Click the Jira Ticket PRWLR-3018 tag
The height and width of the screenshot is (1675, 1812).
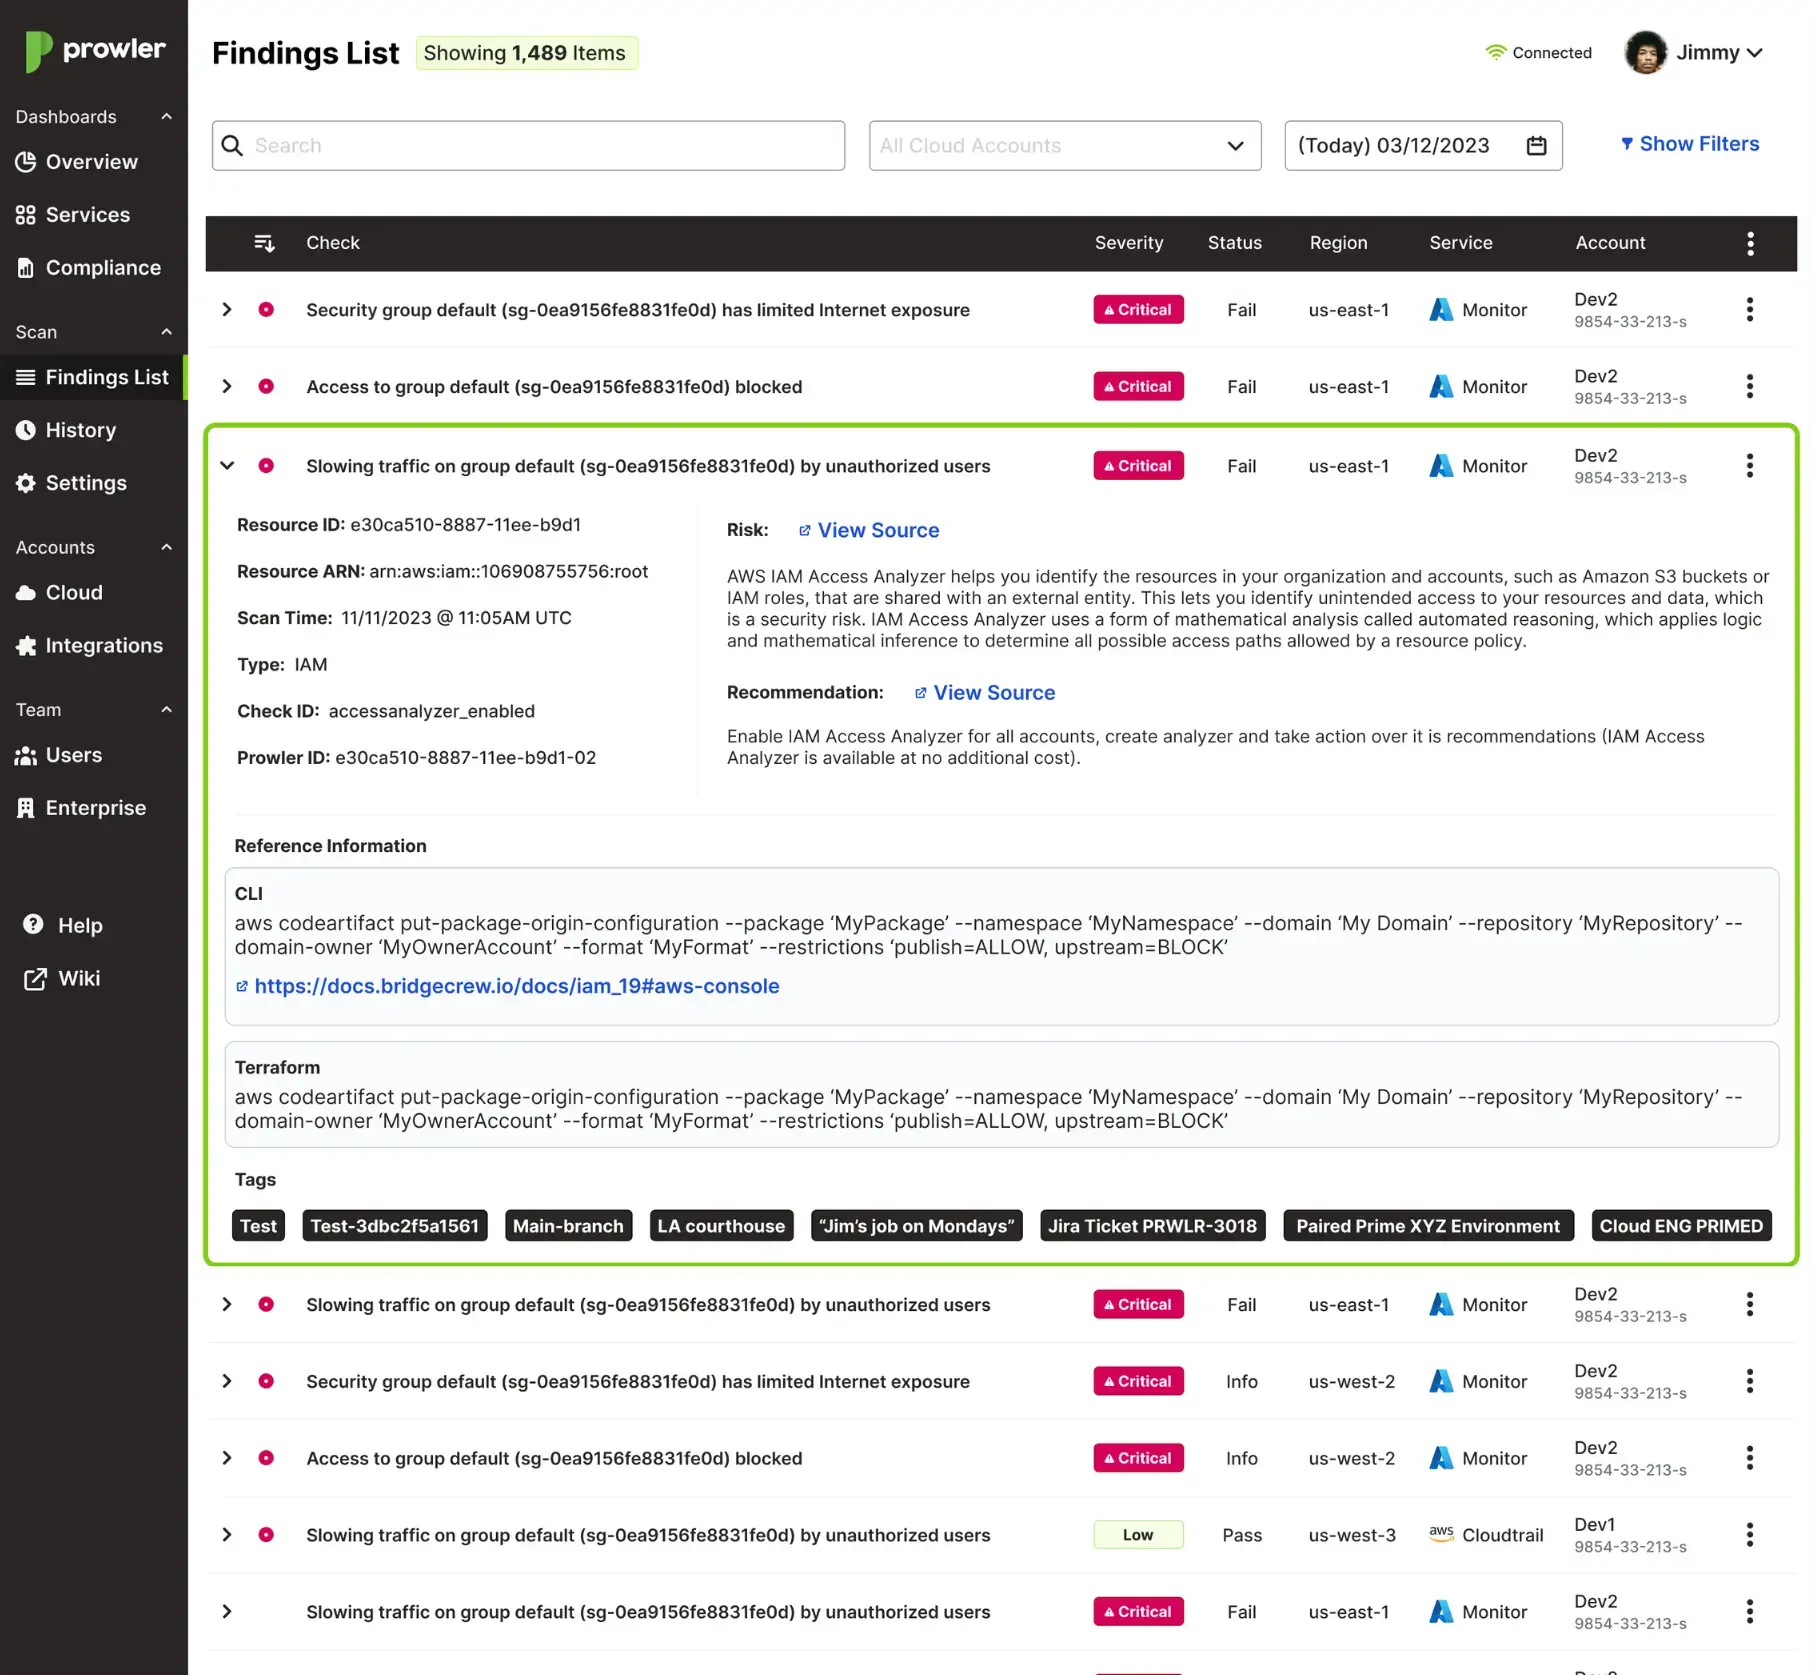point(1153,1226)
